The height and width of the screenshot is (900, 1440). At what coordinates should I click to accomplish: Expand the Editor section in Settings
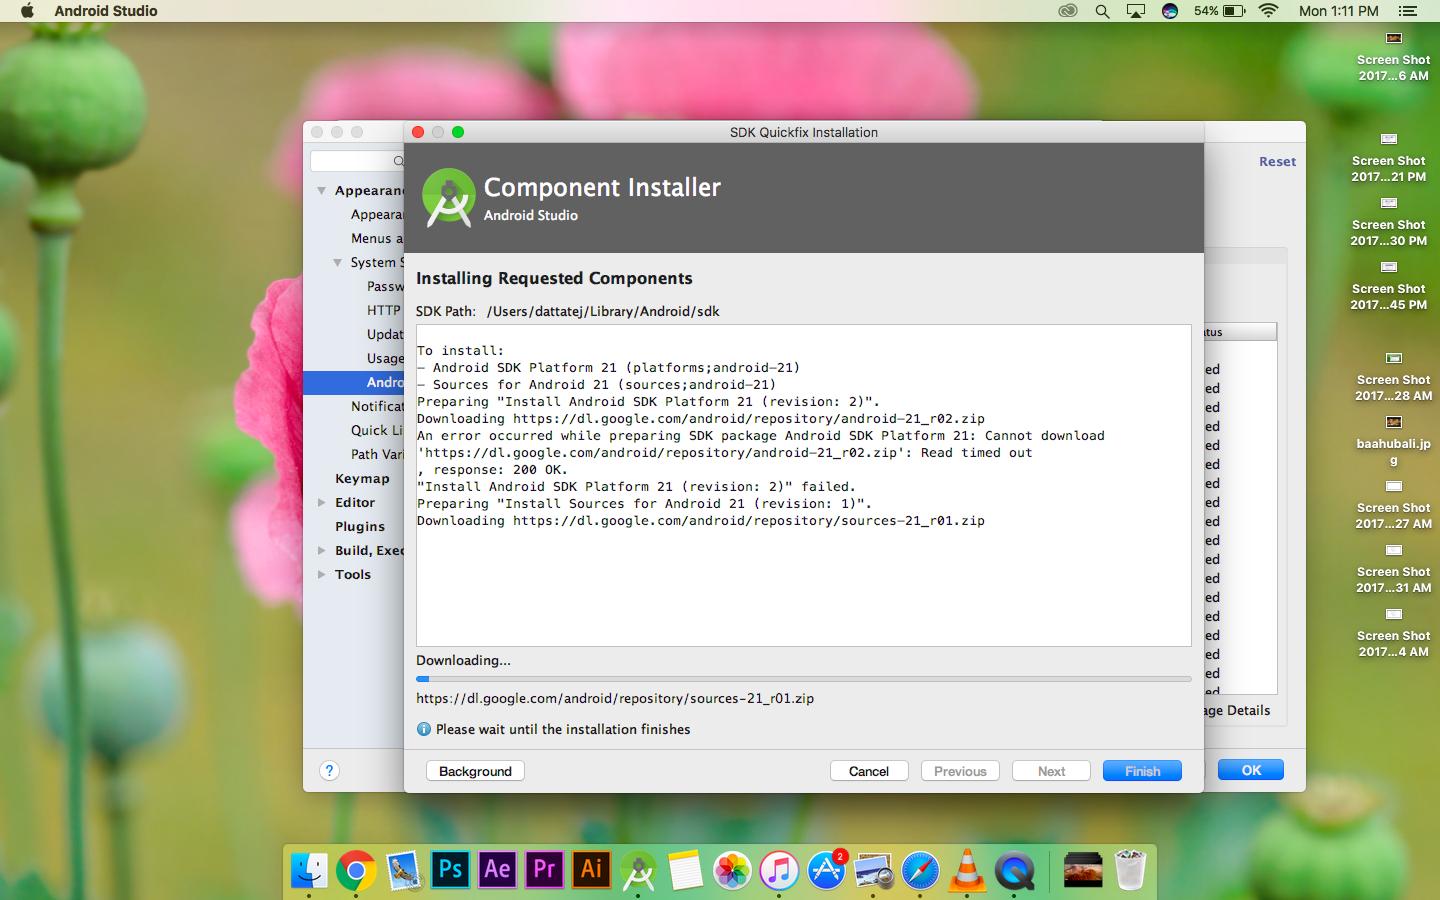322,502
